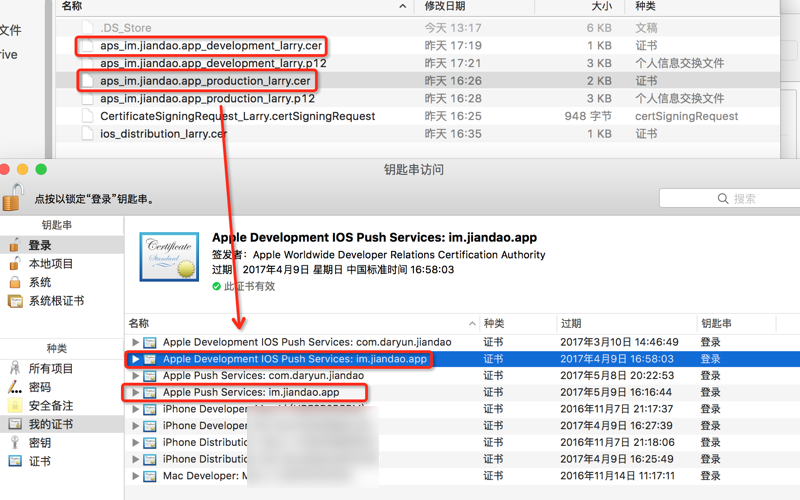Expand Apple Push Services com.daryun.jiandao row
The height and width of the screenshot is (500, 800).
tap(135, 376)
